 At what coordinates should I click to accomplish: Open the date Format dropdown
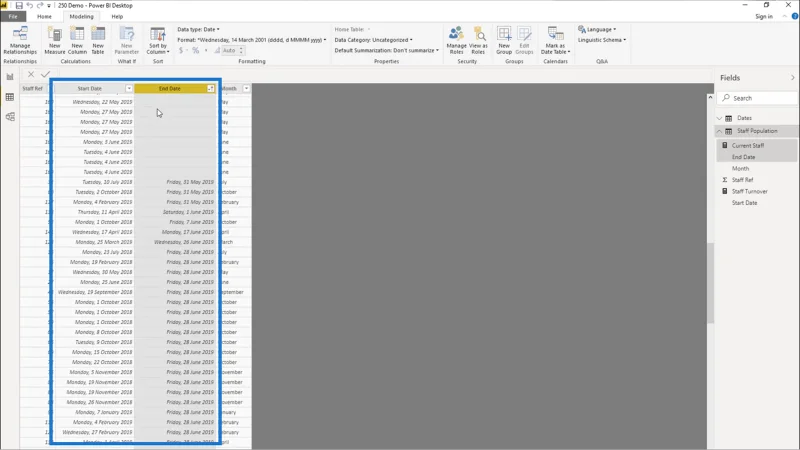(252, 40)
